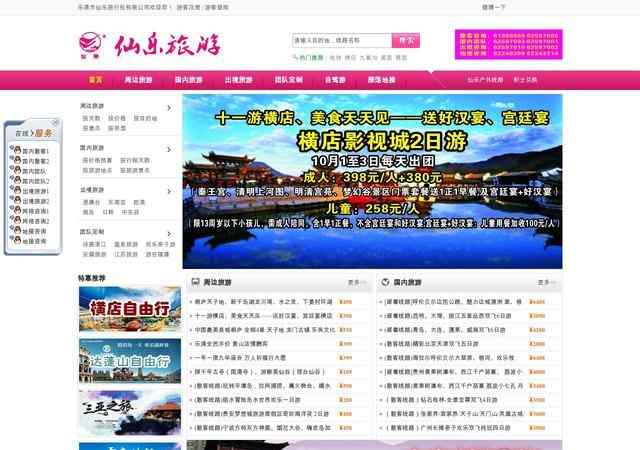Open 更多 for the 周边旅游 list

[356, 282]
